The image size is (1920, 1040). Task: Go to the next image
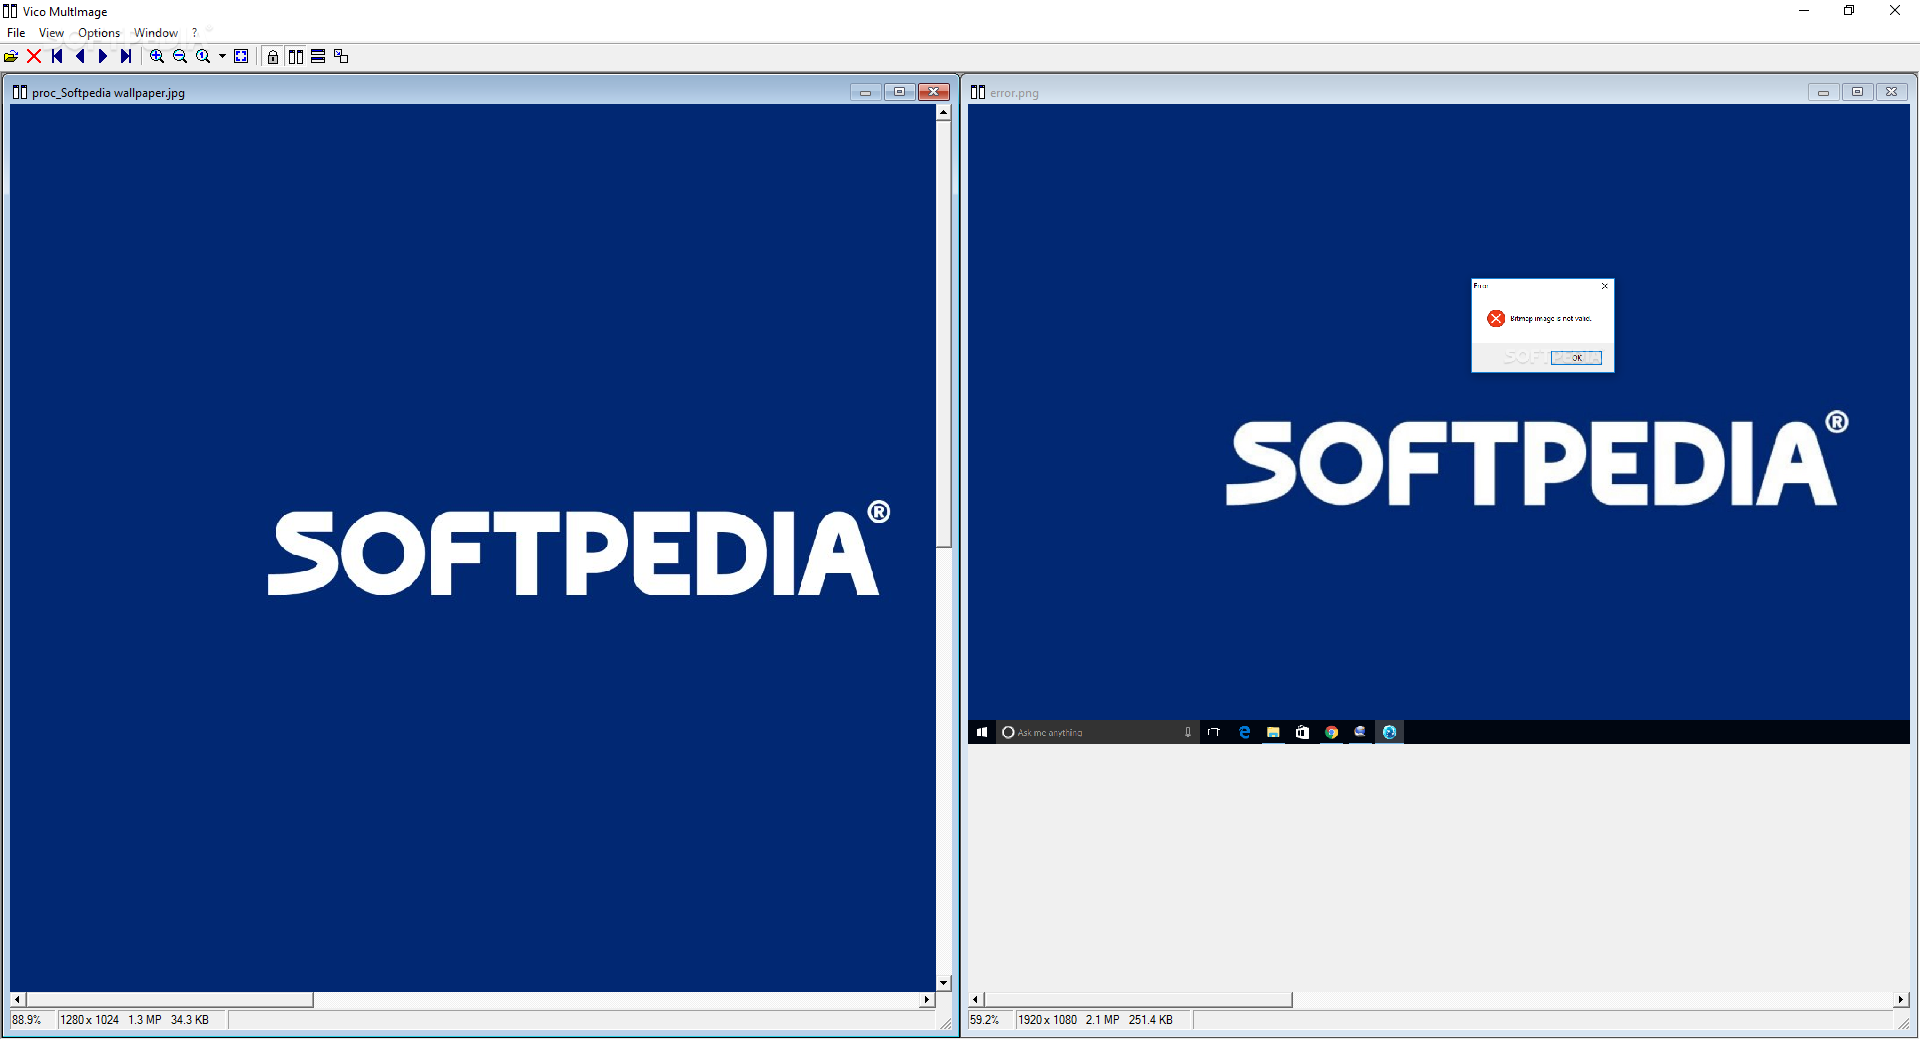[103, 56]
